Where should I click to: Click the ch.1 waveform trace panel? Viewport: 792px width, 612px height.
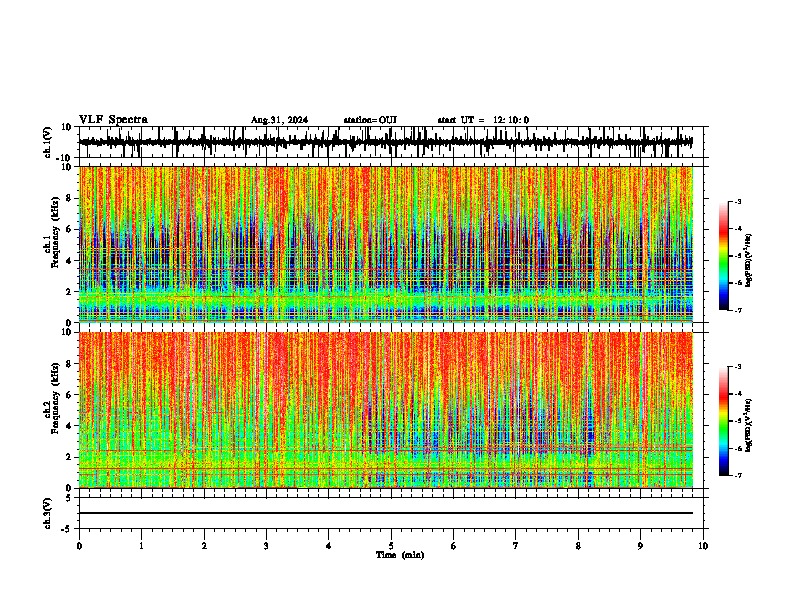tap(391, 142)
